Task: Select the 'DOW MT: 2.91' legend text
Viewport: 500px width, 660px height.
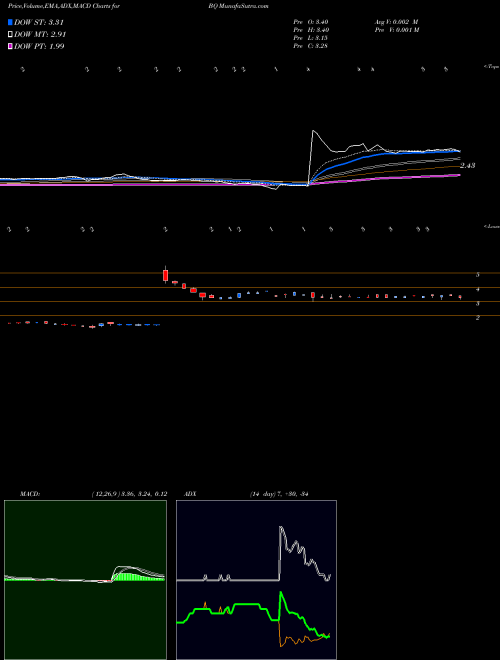Action: point(40,35)
